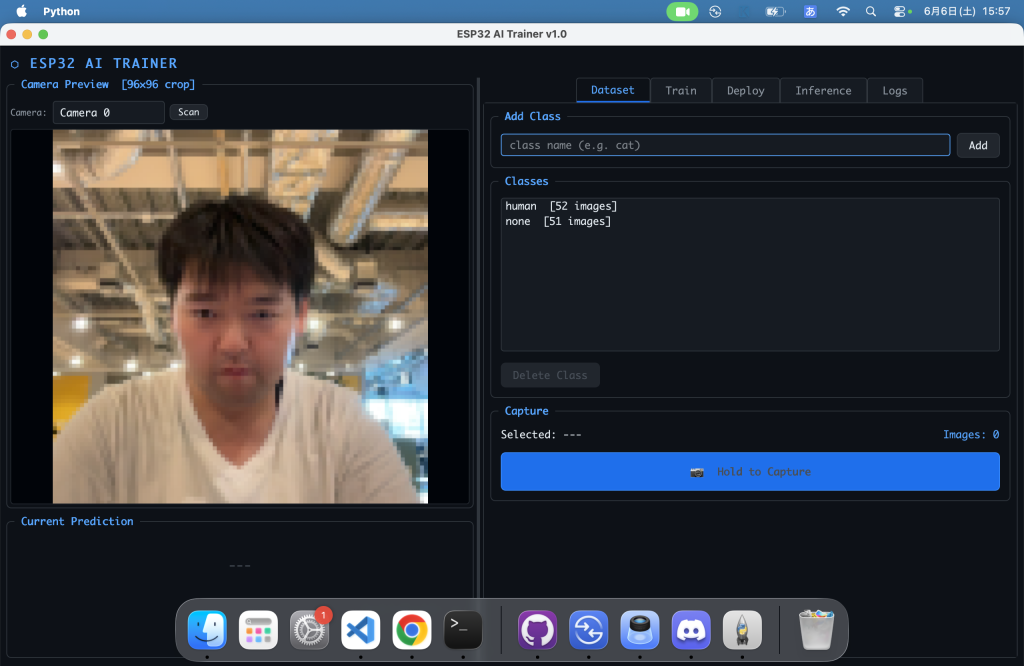The width and height of the screenshot is (1024, 666).
Task: Open System Settings from the Dock
Action: point(309,630)
